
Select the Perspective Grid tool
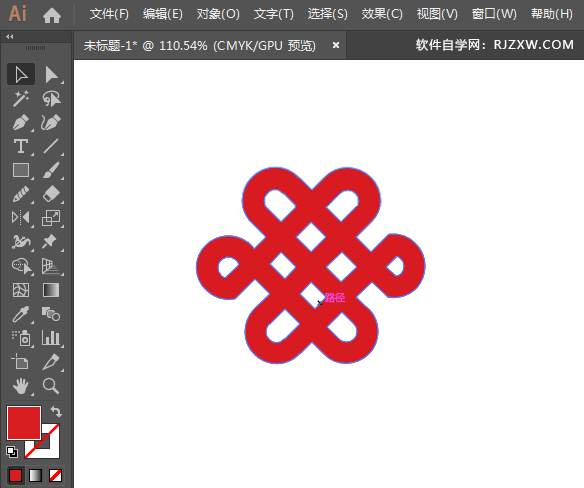51,266
